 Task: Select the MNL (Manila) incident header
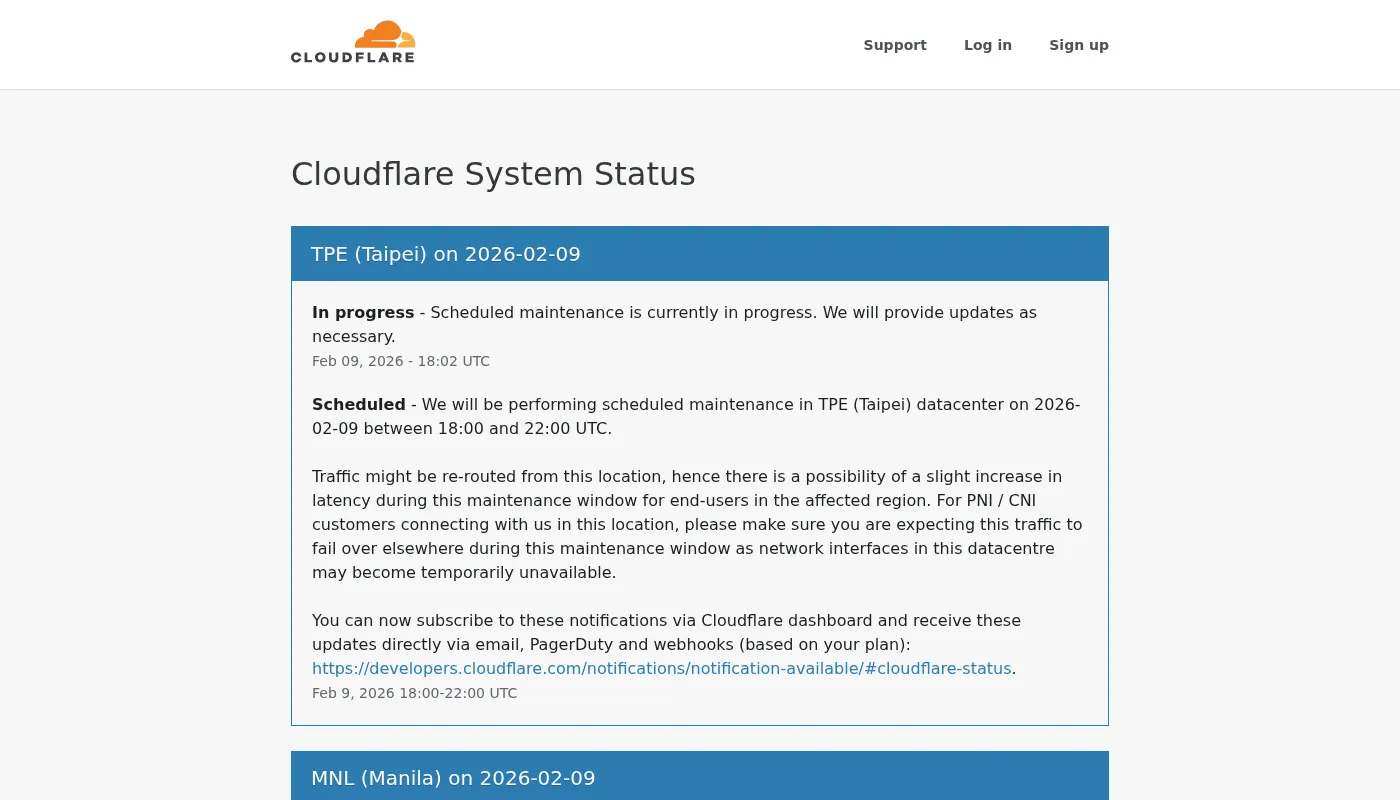point(453,778)
